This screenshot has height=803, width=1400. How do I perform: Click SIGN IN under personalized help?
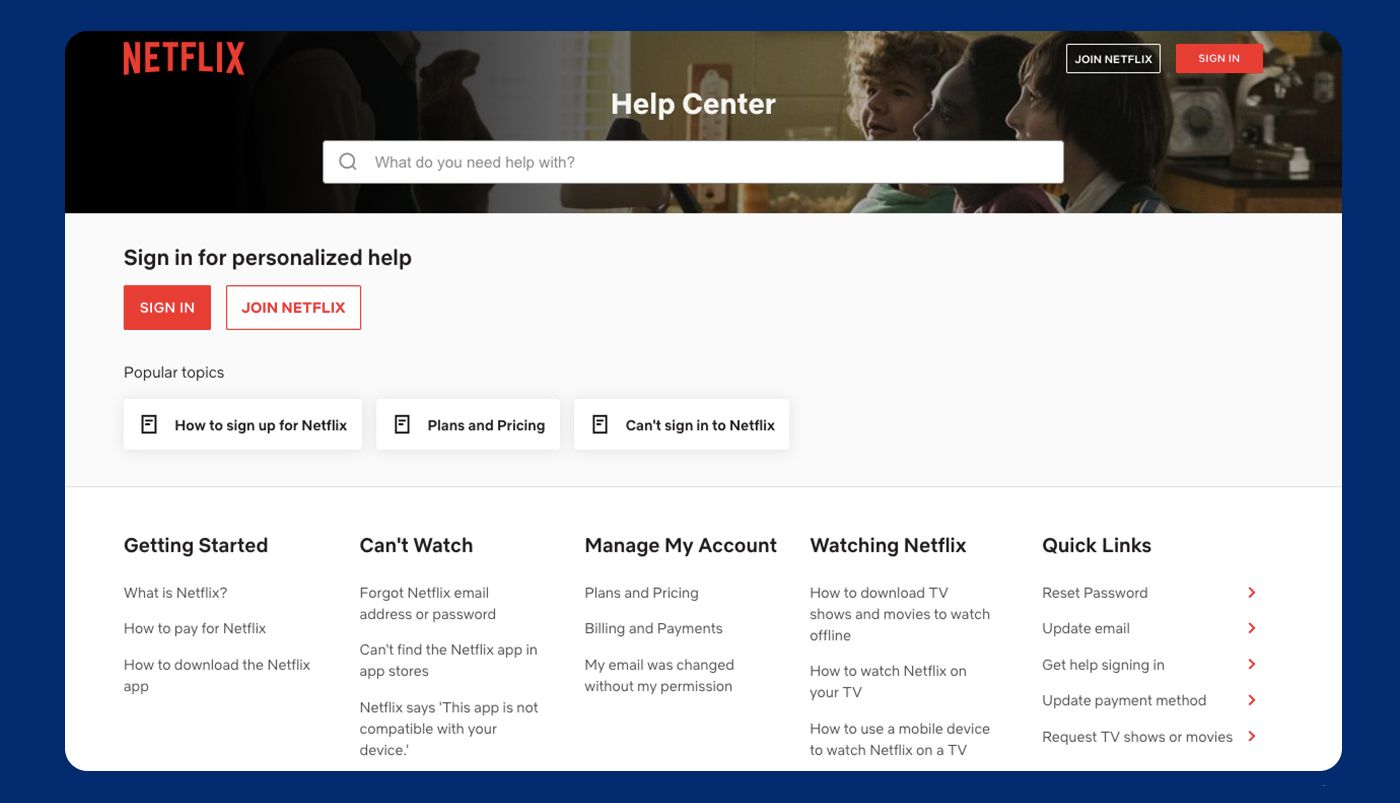coord(167,307)
